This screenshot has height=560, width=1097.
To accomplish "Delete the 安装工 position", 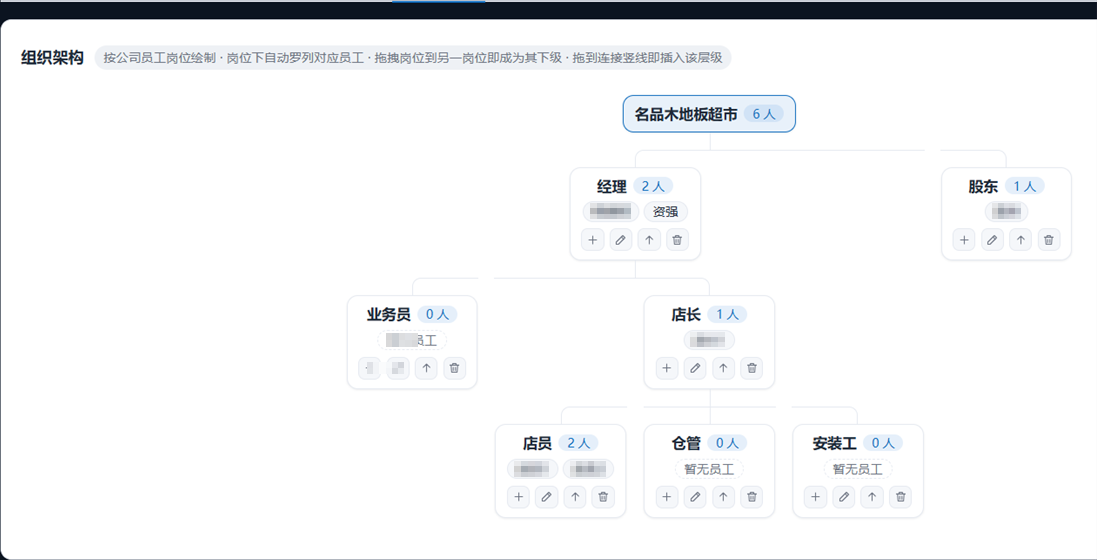I will pos(900,497).
